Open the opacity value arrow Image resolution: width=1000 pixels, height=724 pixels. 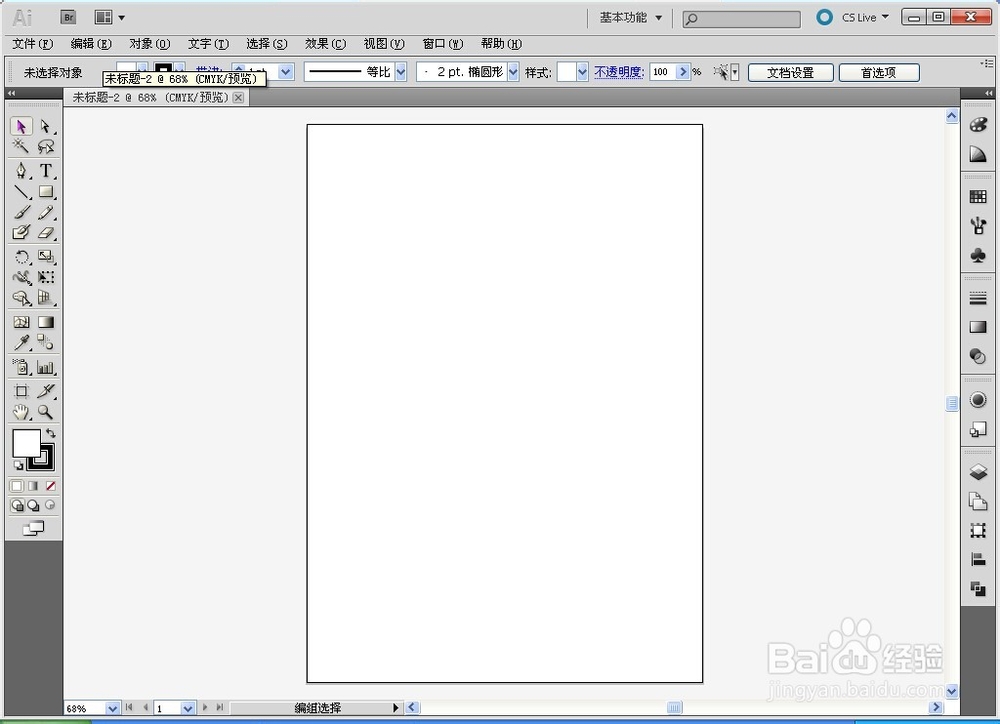pos(683,72)
